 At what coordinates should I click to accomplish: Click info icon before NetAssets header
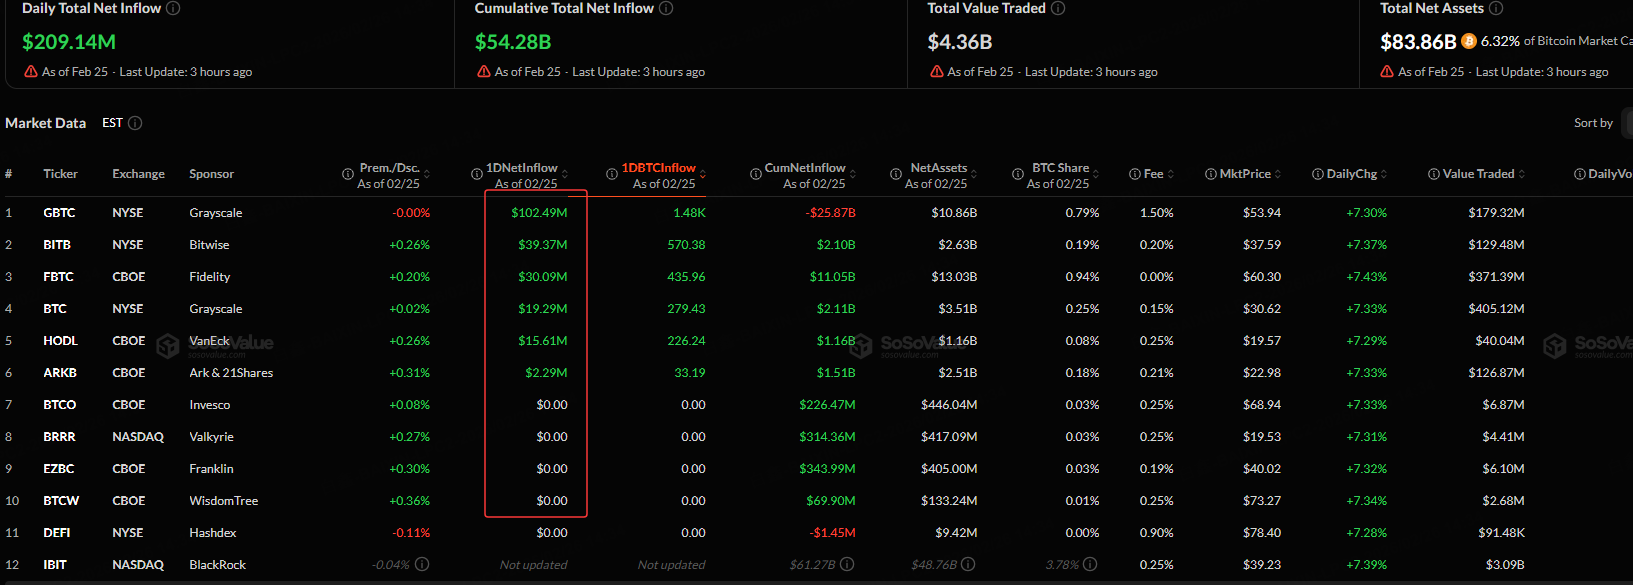896,174
